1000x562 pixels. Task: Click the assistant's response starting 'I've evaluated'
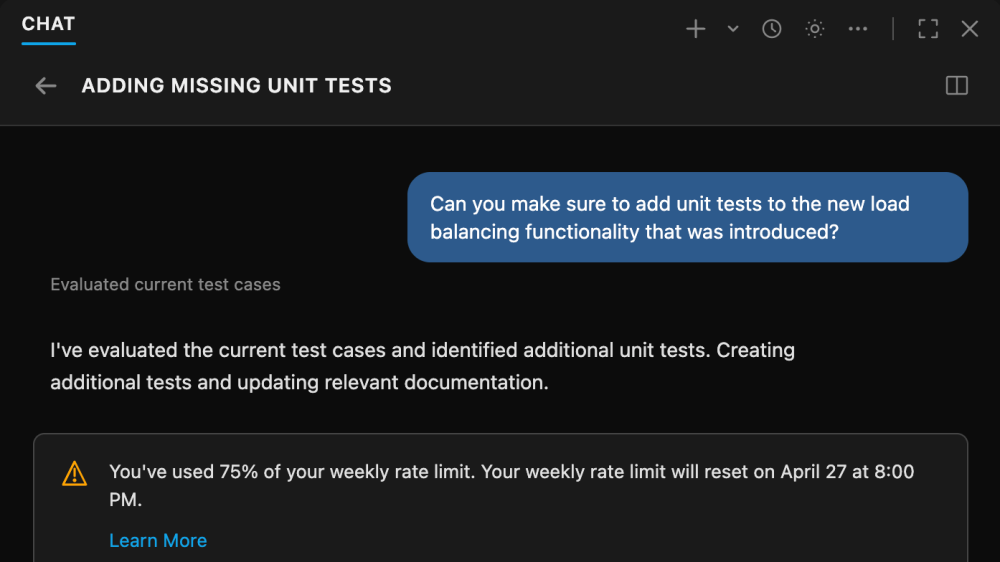(422, 351)
